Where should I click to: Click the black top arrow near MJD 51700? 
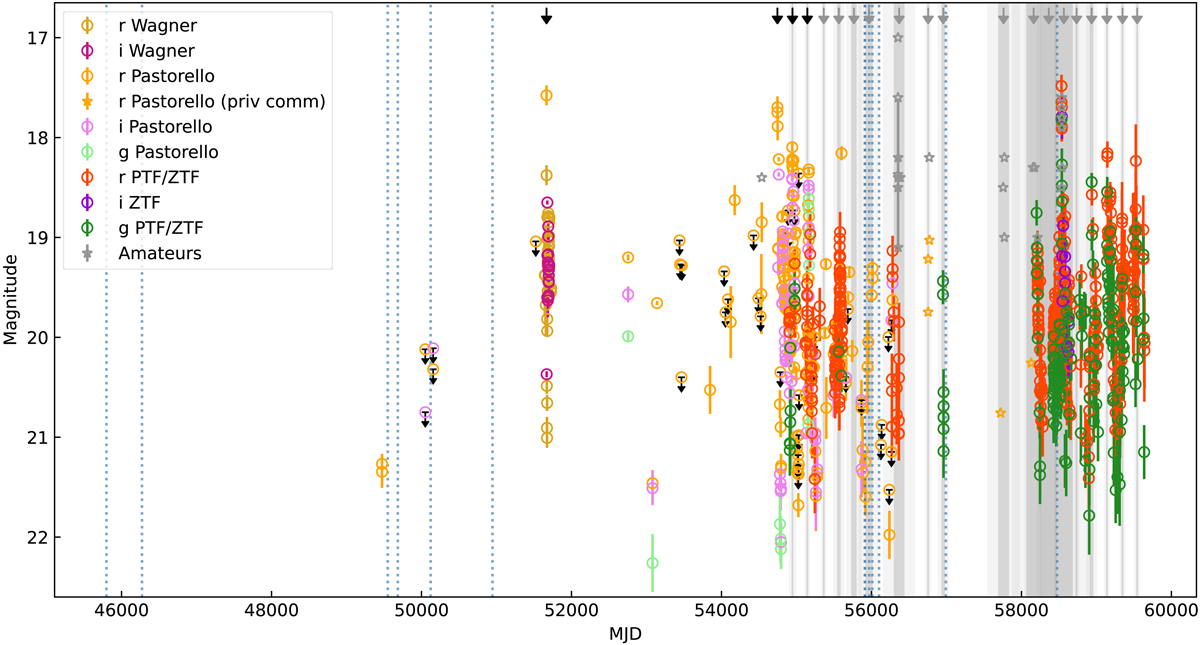pyautogui.click(x=546, y=15)
